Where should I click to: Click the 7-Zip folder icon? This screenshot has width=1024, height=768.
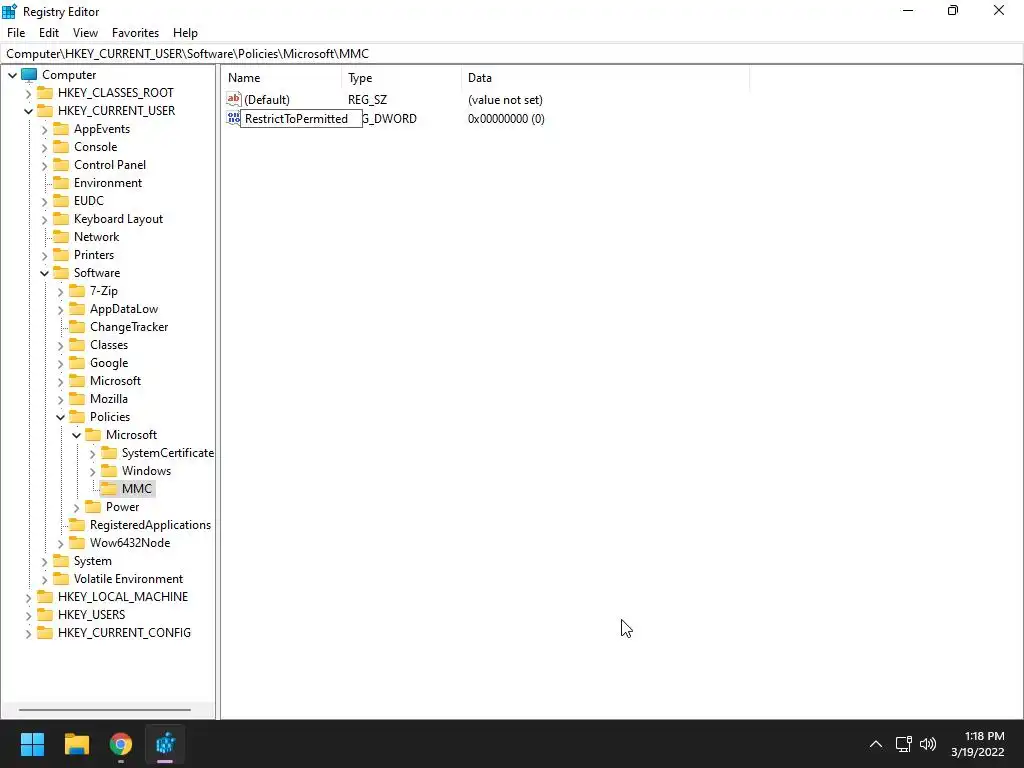pos(77,291)
